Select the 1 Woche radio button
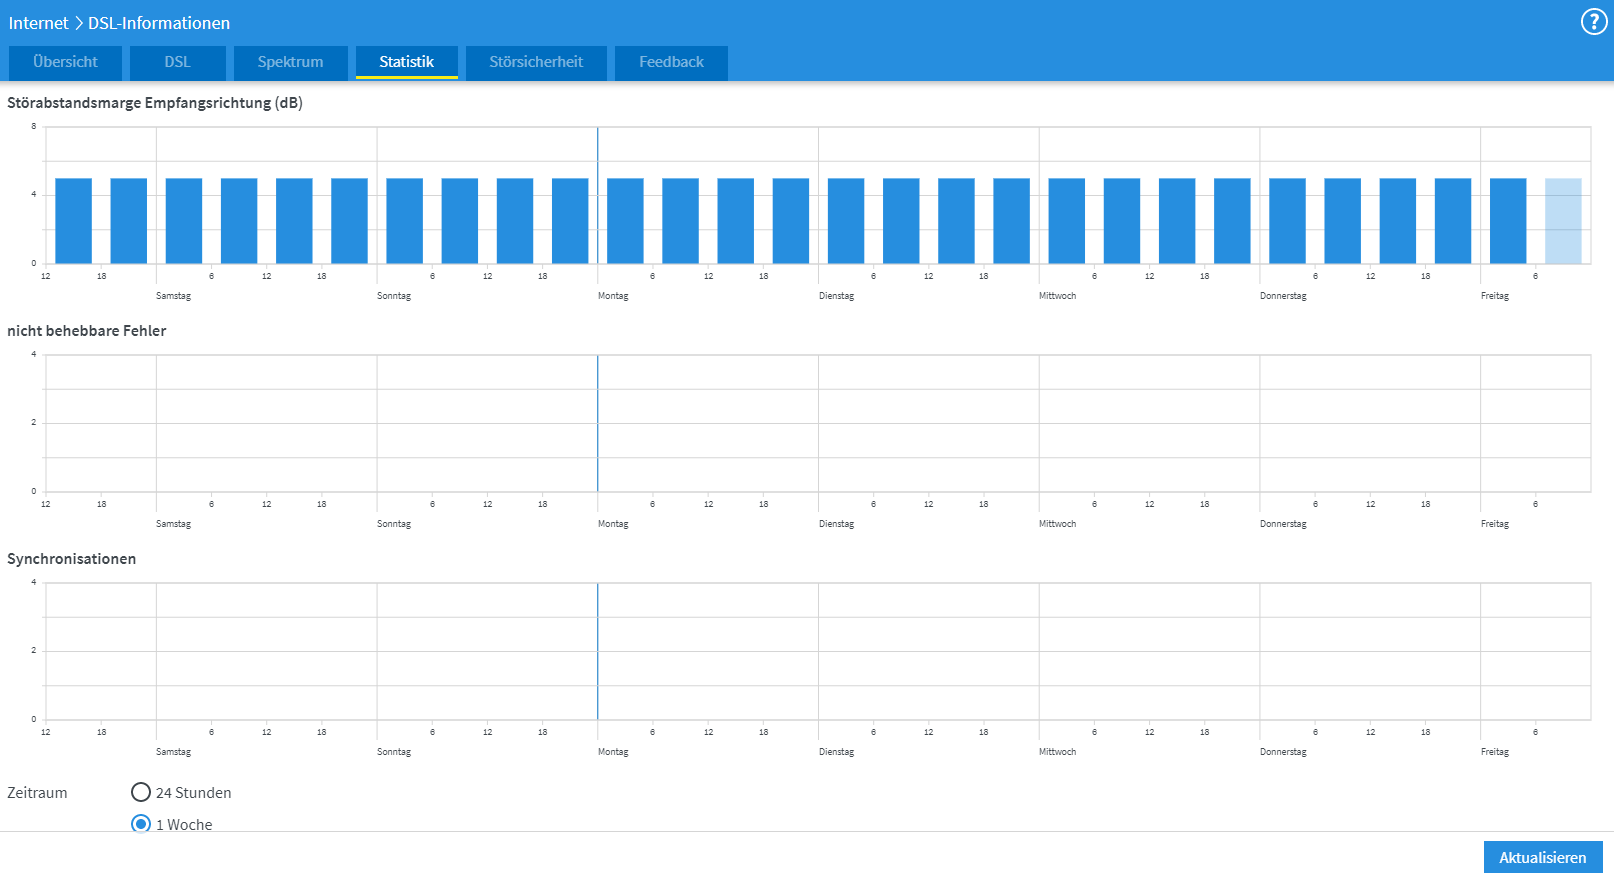1614x876 pixels. (x=141, y=824)
